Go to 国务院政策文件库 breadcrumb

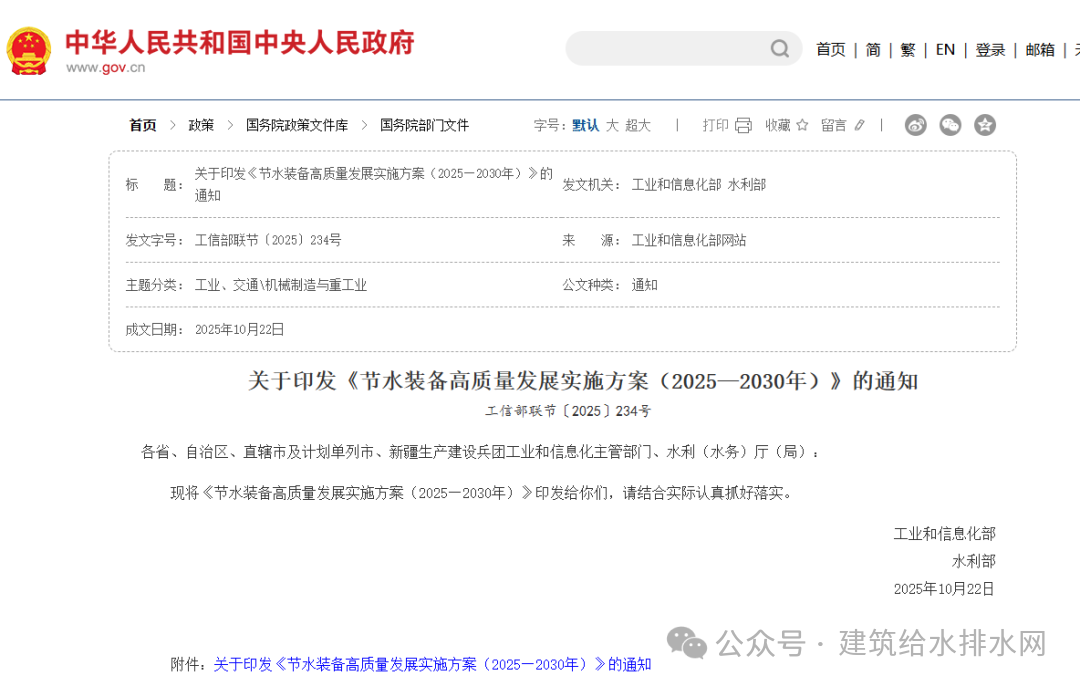coord(297,125)
